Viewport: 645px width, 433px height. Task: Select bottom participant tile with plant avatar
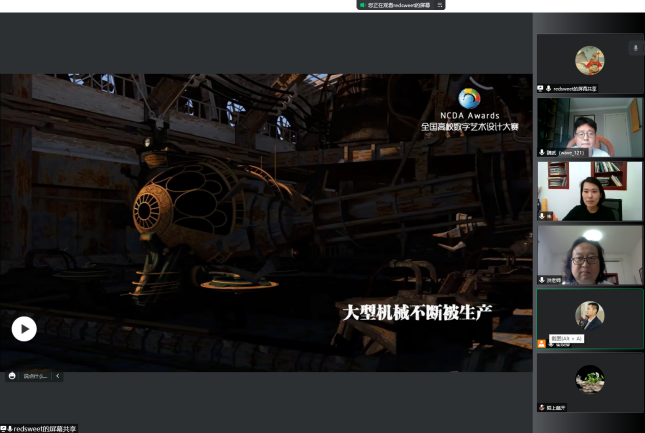(589, 381)
